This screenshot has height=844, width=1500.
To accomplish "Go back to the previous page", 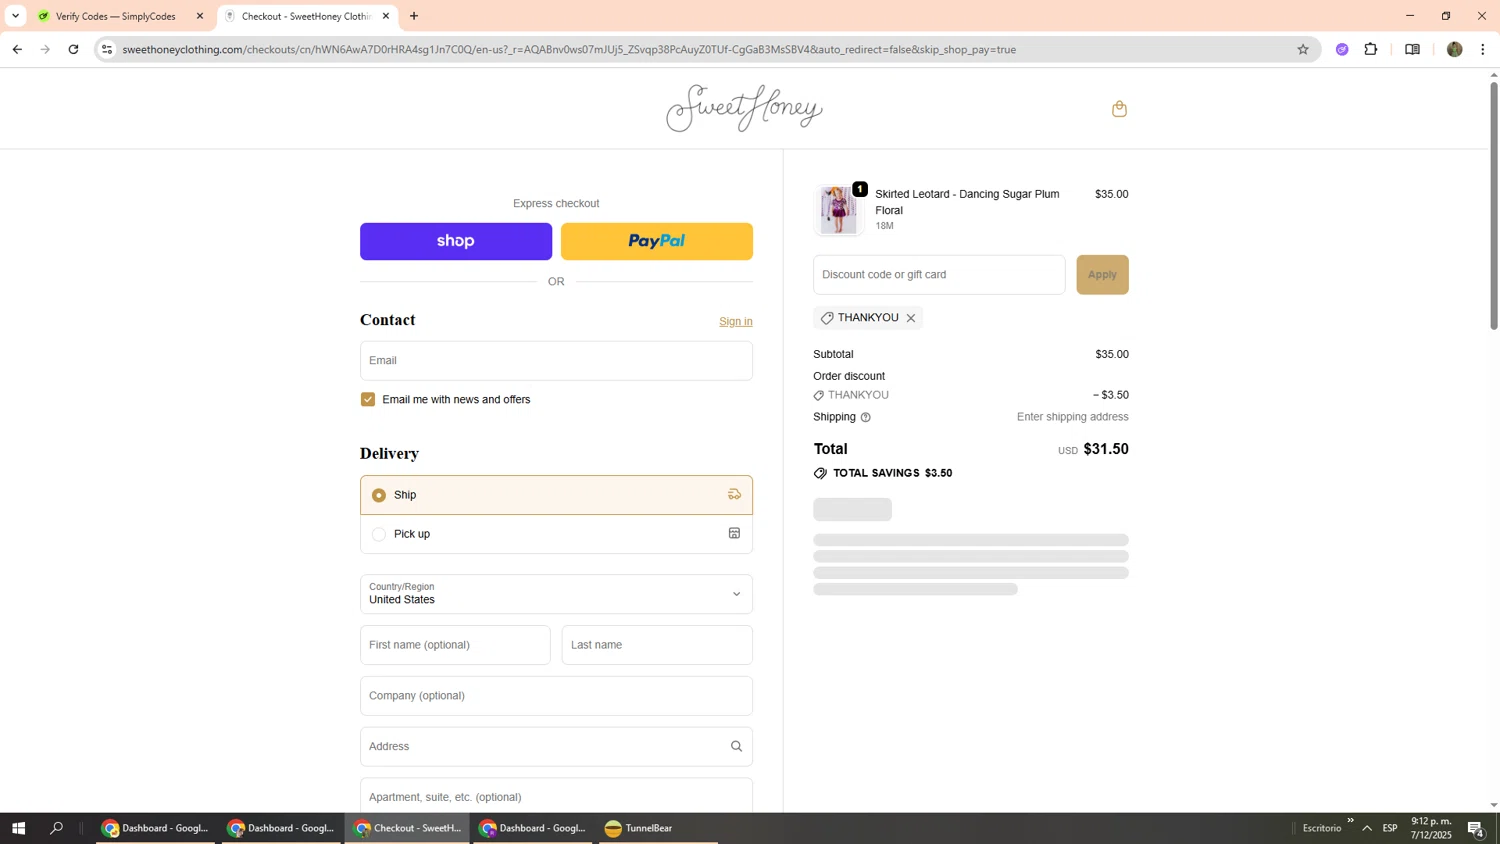I will (17, 49).
